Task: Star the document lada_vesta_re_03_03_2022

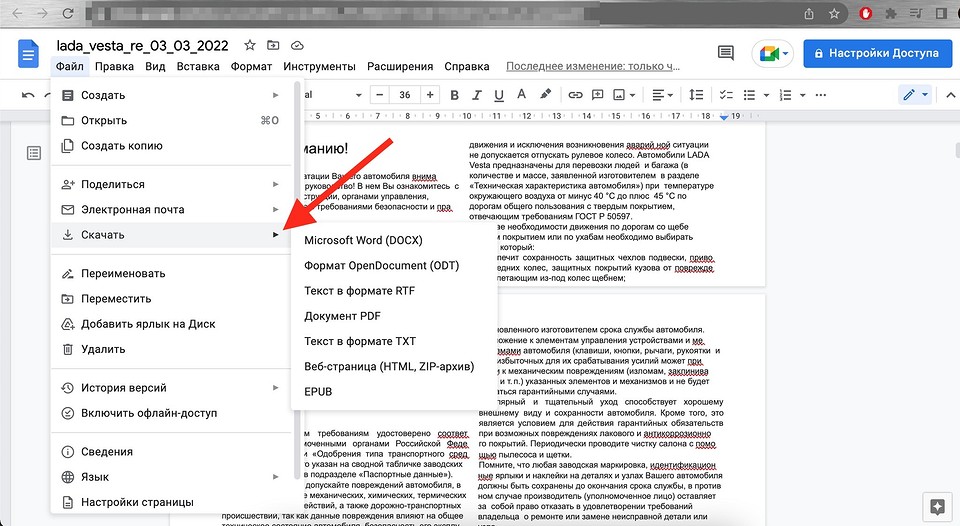Action: [250, 46]
